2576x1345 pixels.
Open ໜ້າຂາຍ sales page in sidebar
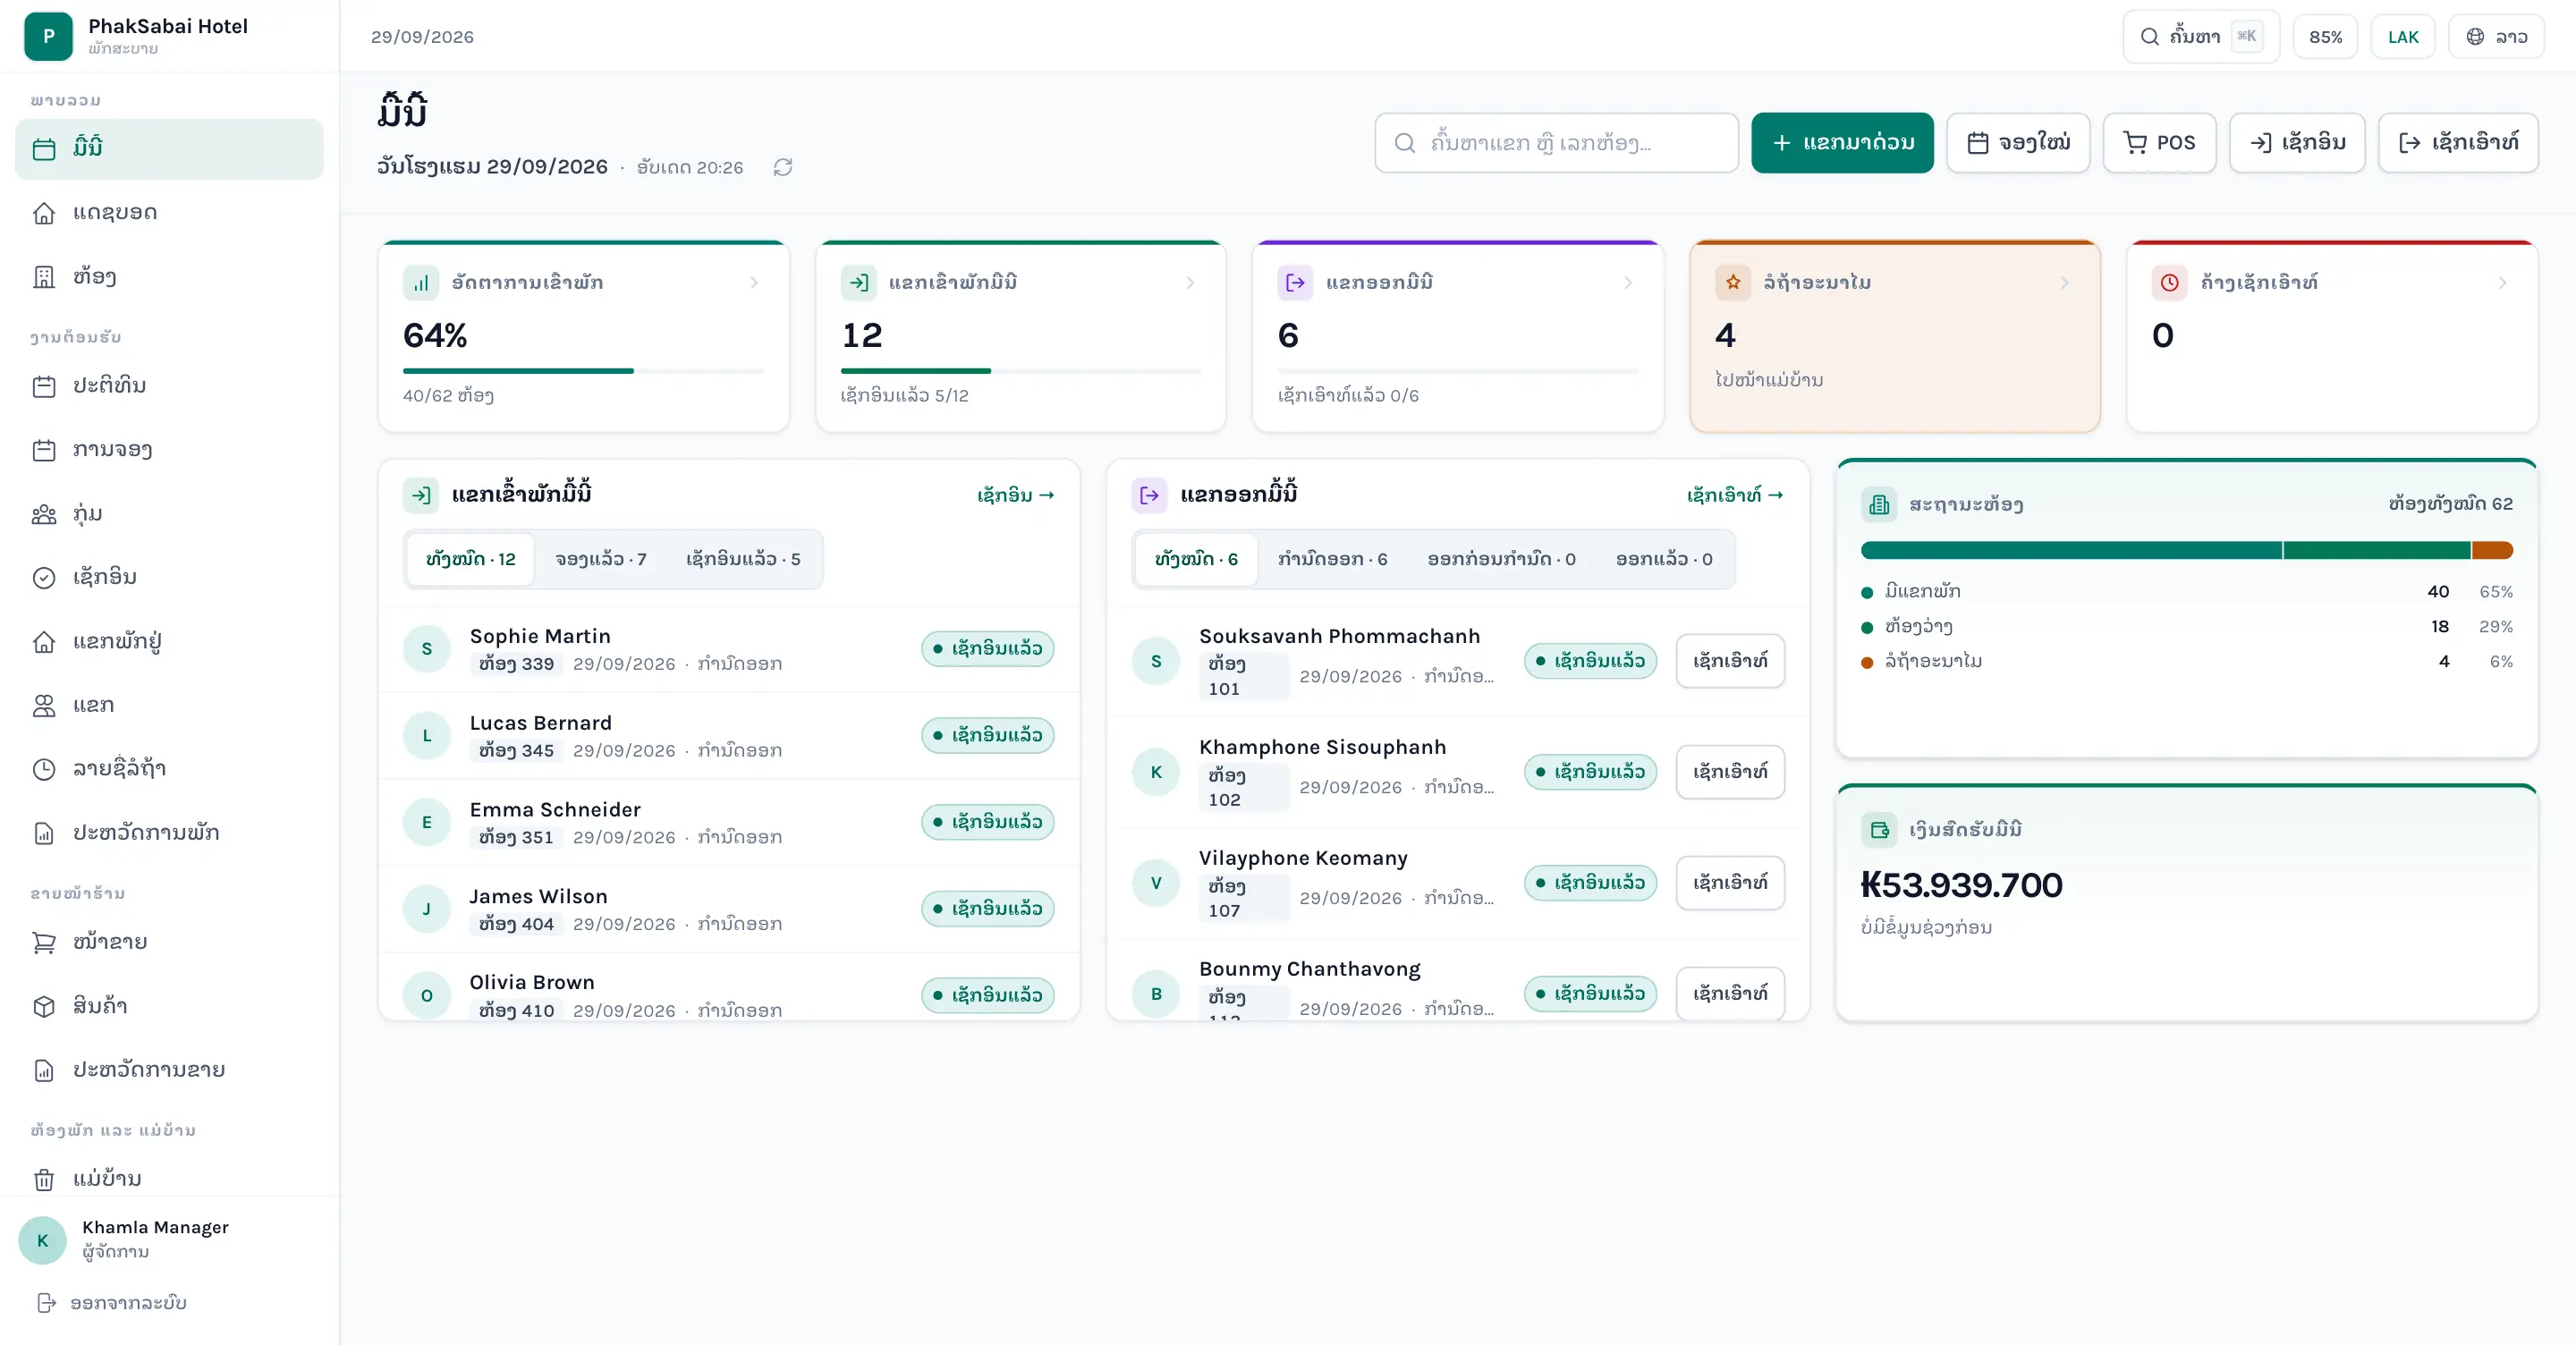169,941
